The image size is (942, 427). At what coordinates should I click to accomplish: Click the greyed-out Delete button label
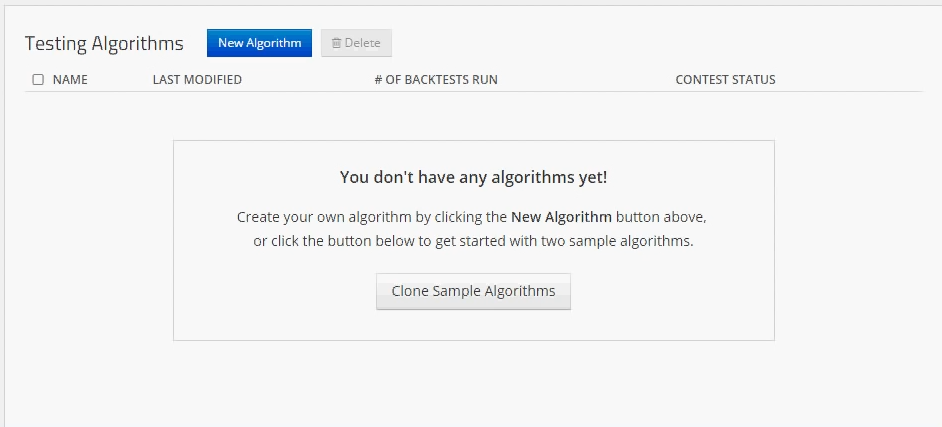pyautogui.click(x=362, y=43)
